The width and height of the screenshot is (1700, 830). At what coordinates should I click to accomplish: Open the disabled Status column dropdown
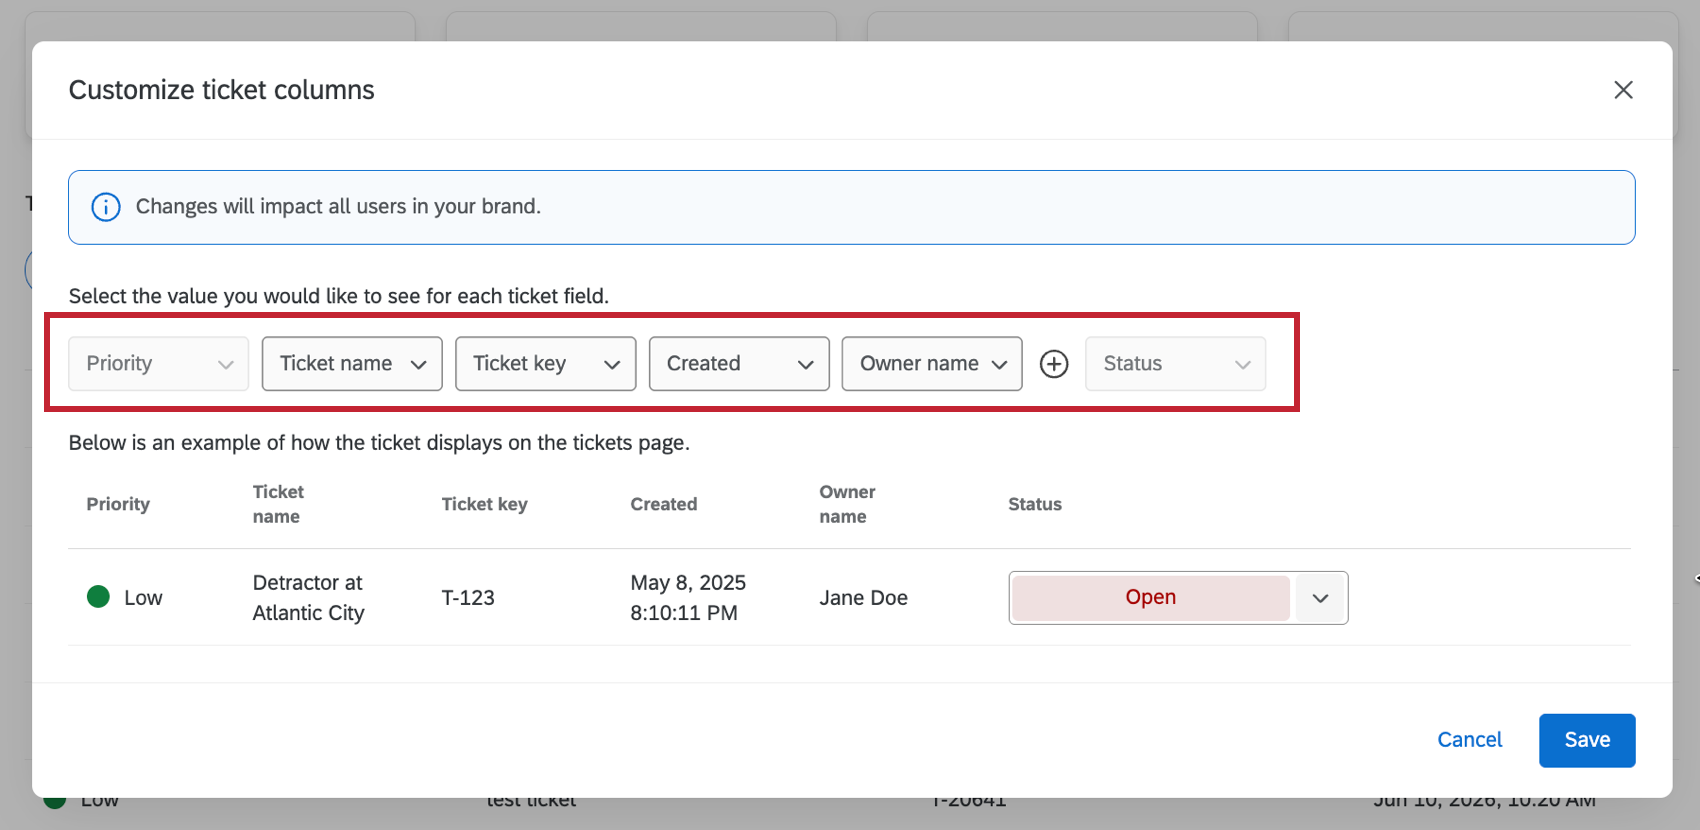(x=1176, y=364)
